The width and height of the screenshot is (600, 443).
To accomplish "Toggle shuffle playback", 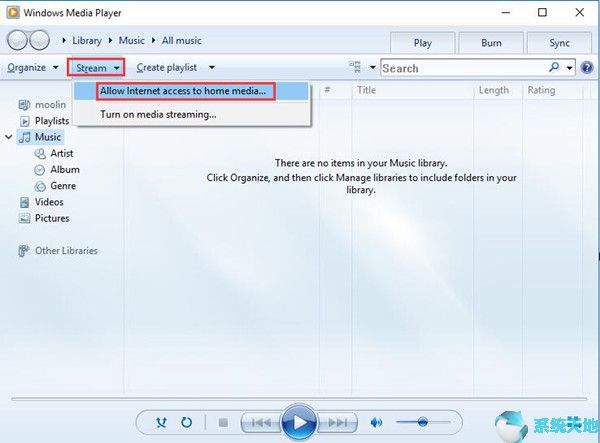I will click(x=161, y=422).
